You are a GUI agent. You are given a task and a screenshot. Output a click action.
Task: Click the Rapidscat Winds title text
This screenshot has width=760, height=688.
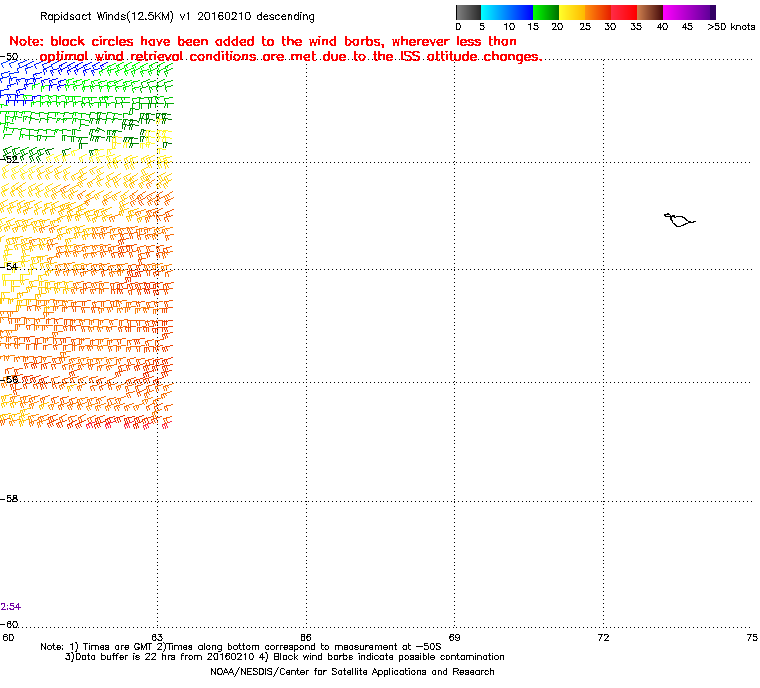[177, 16]
